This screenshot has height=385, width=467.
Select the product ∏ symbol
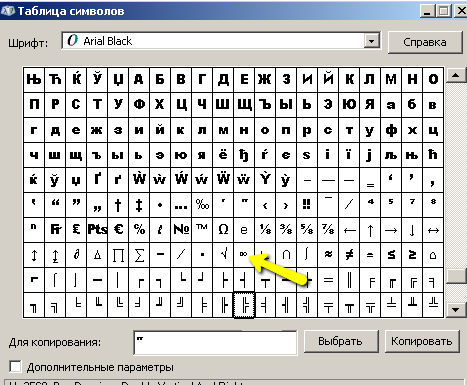coord(118,255)
